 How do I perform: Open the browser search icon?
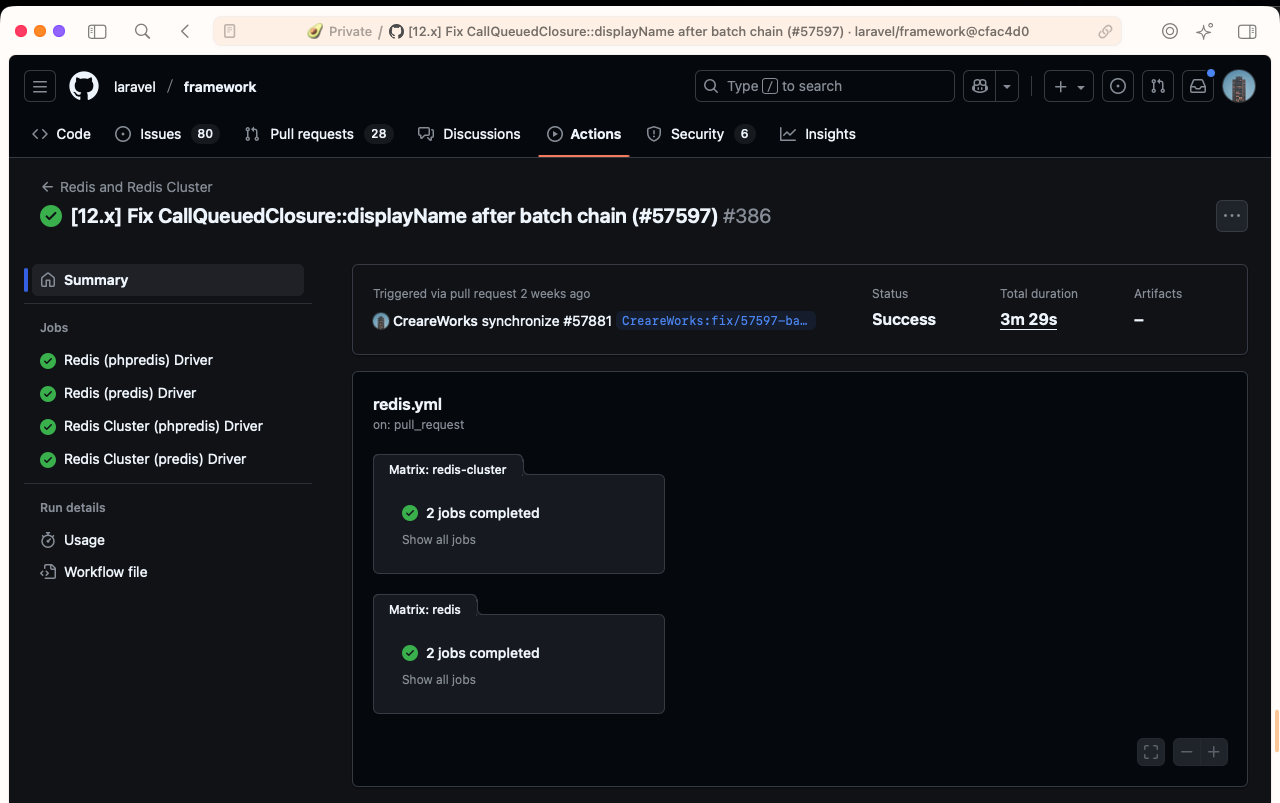coord(143,31)
